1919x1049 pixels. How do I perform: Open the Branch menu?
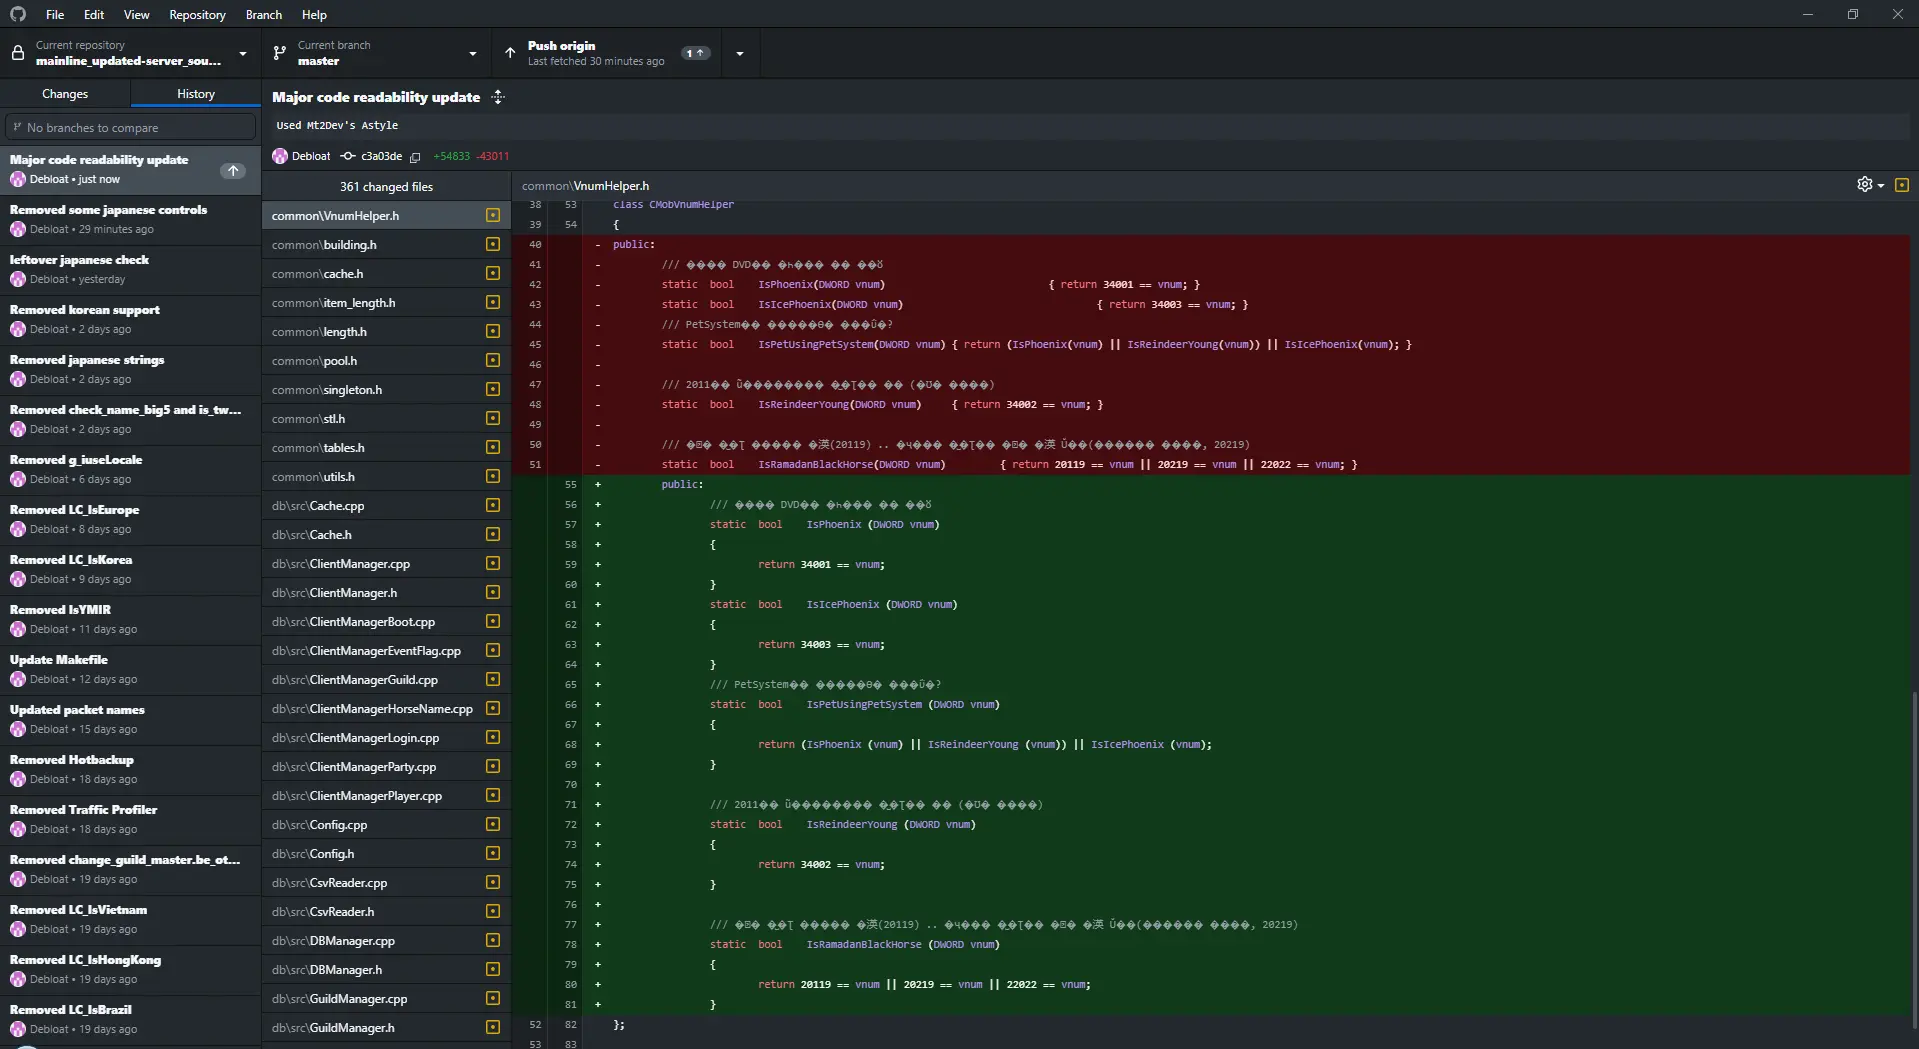tap(263, 15)
